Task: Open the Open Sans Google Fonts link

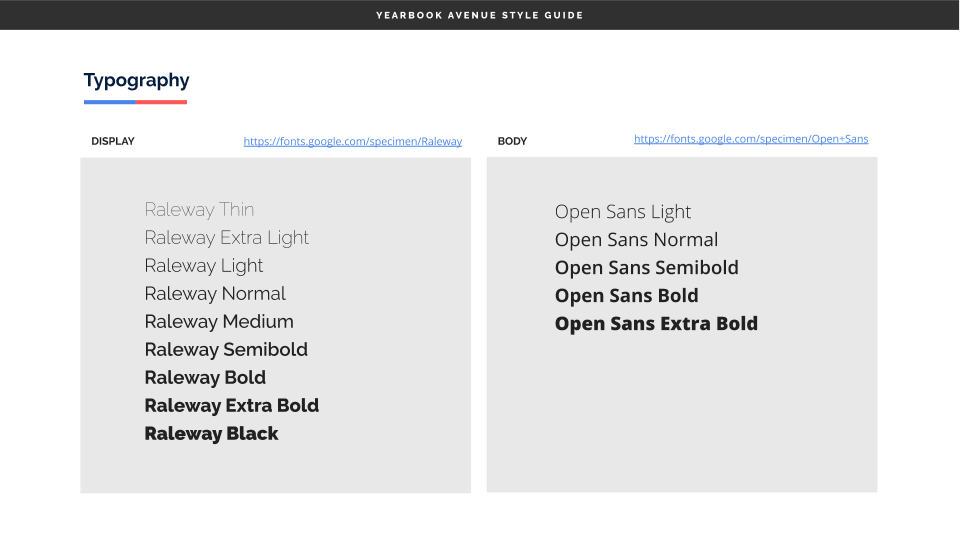Action: pyautogui.click(x=751, y=139)
